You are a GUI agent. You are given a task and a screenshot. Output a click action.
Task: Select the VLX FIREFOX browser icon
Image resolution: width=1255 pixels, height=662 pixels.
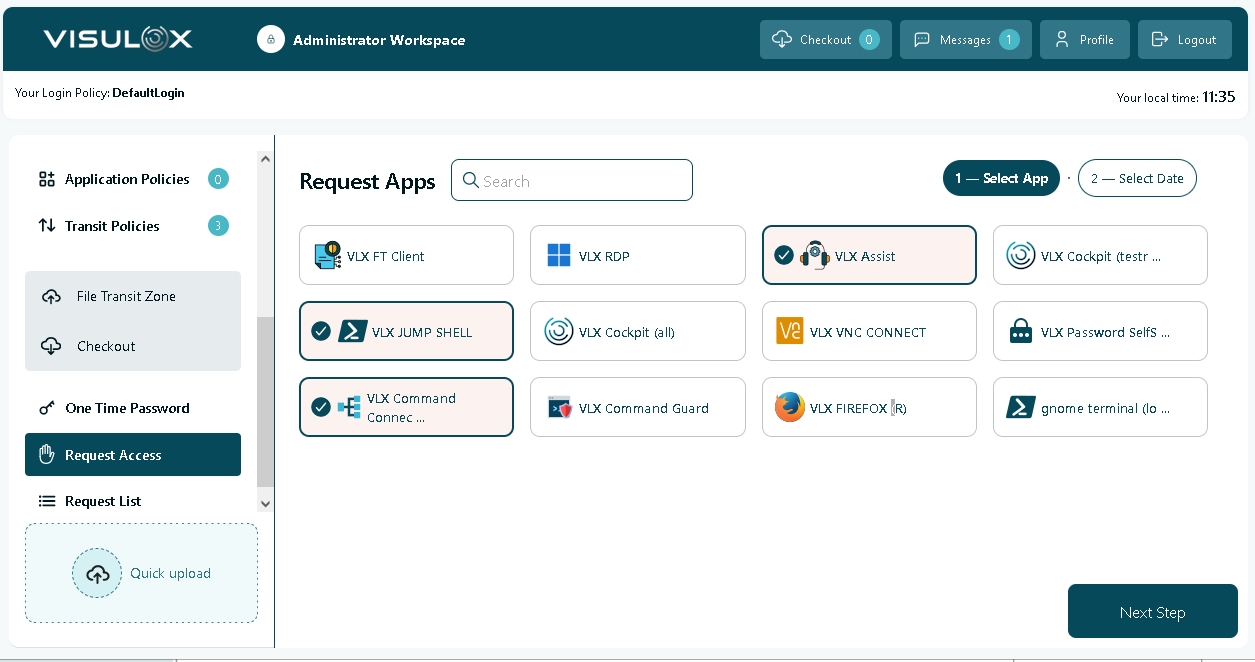[790, 408]
